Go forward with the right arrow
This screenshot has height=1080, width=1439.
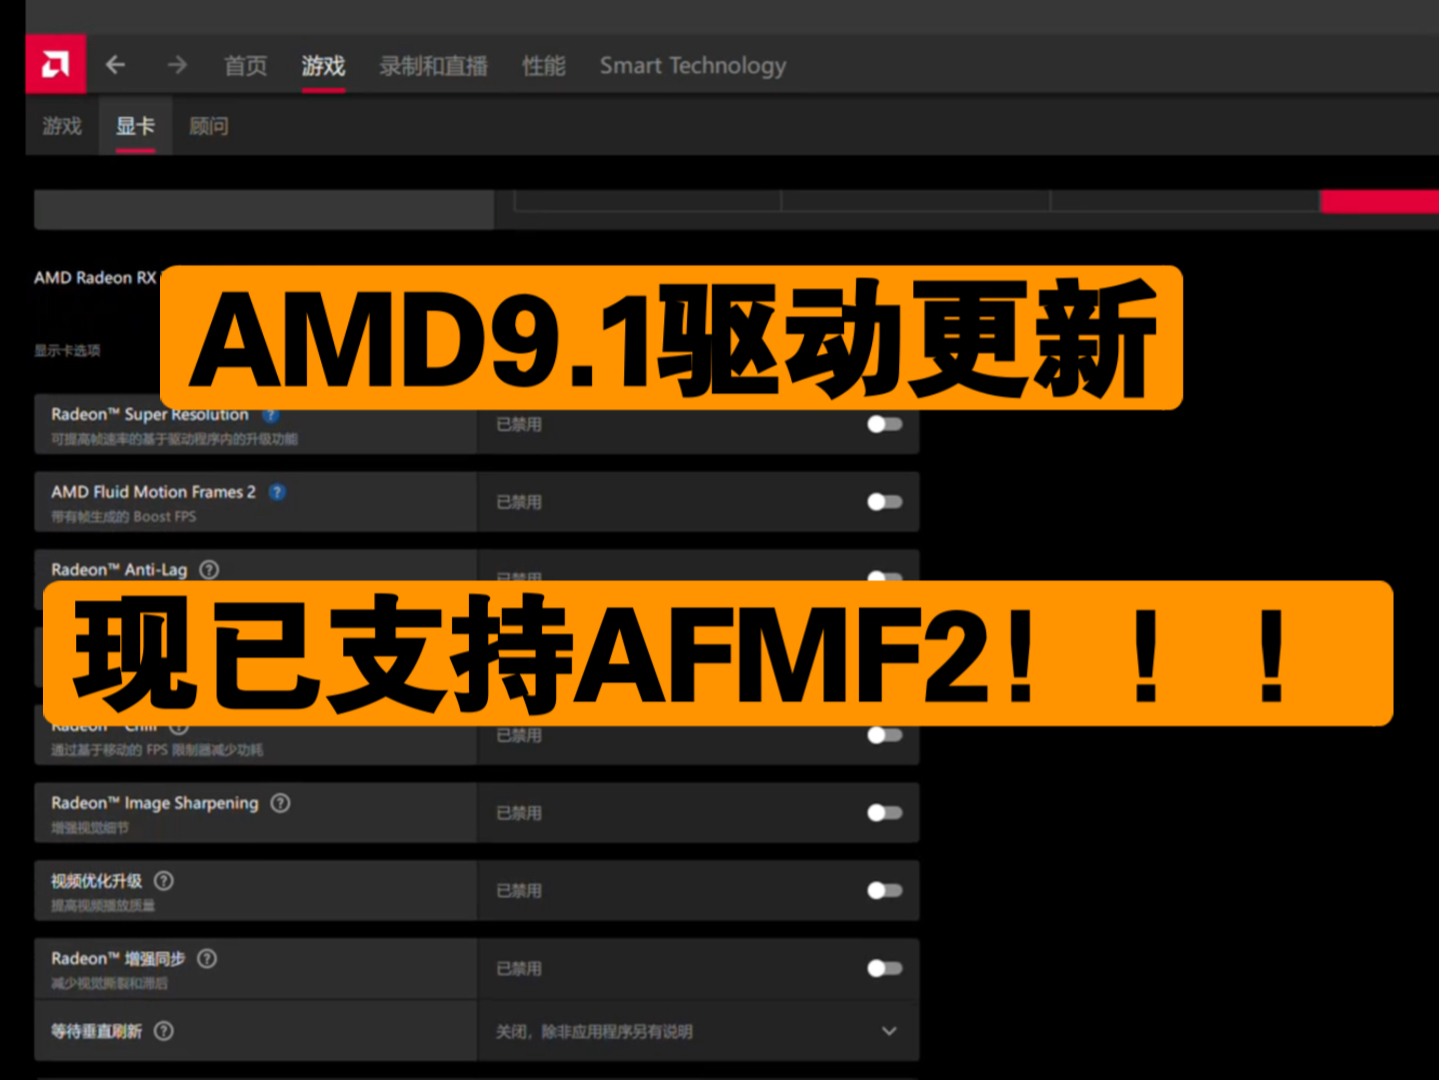coord(177,65)
